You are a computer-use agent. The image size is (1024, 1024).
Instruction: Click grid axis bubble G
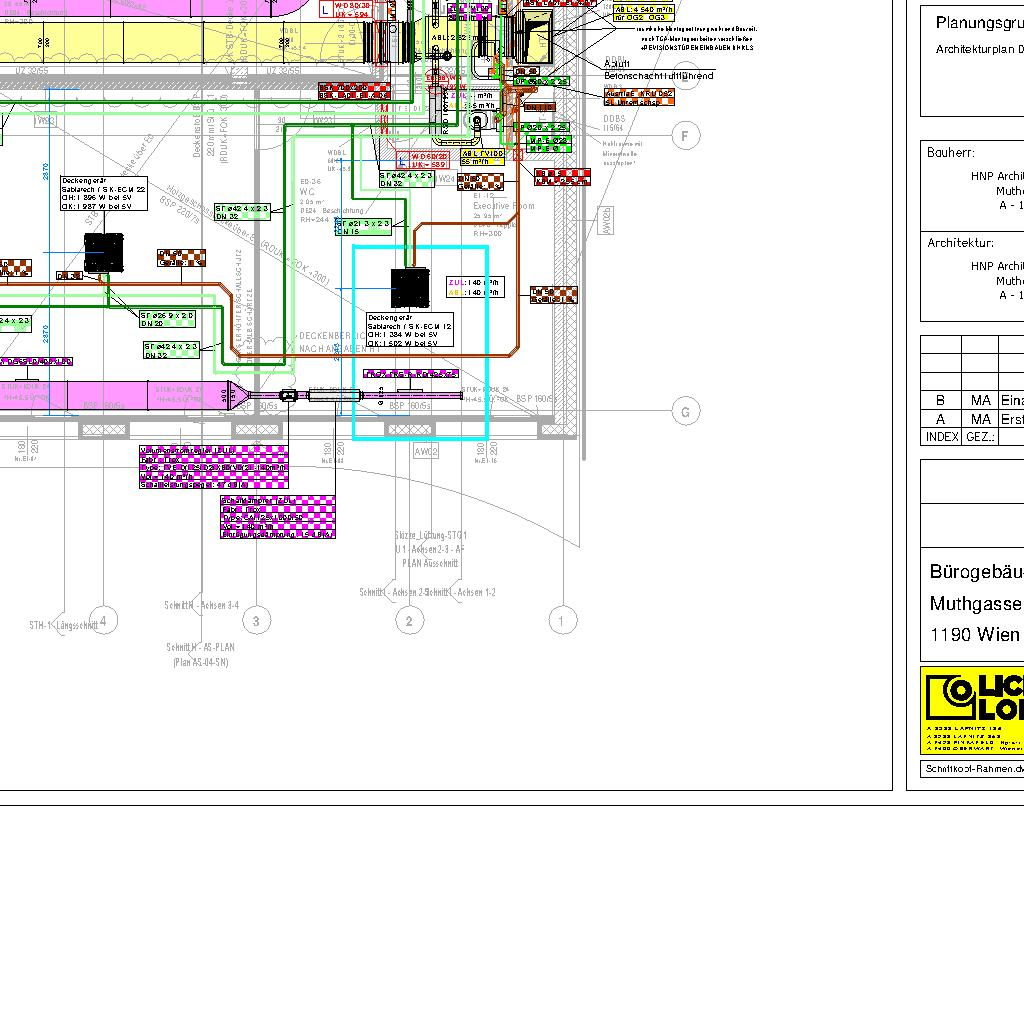(685, 411)
